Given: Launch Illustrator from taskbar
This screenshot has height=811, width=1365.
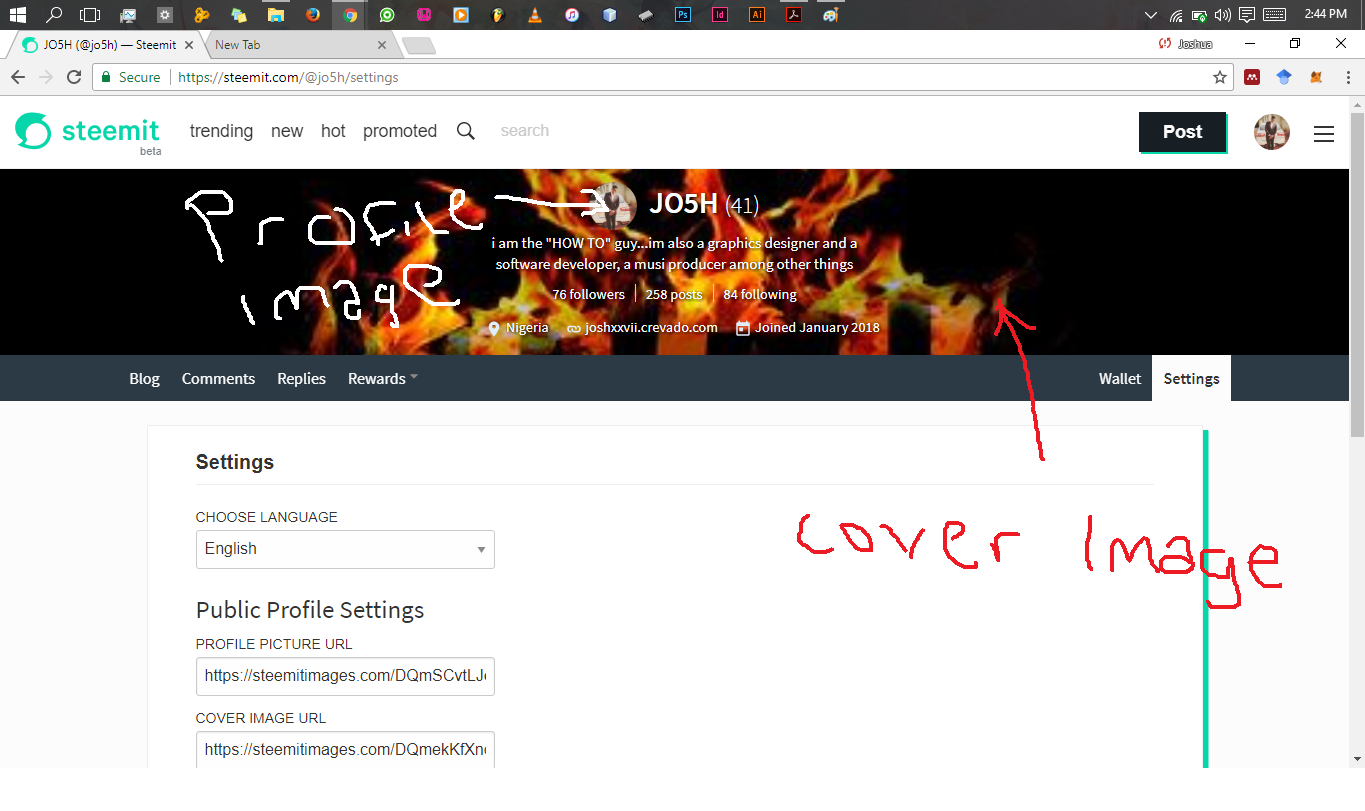Looking at the screenshot, I should (757, 15).
